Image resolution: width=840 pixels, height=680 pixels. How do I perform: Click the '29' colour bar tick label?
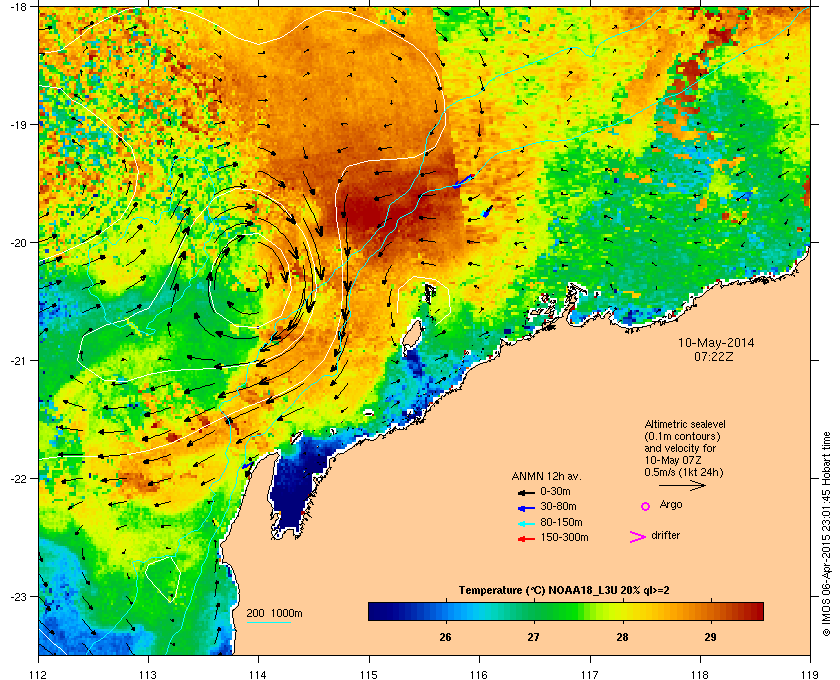coord(710,637)
